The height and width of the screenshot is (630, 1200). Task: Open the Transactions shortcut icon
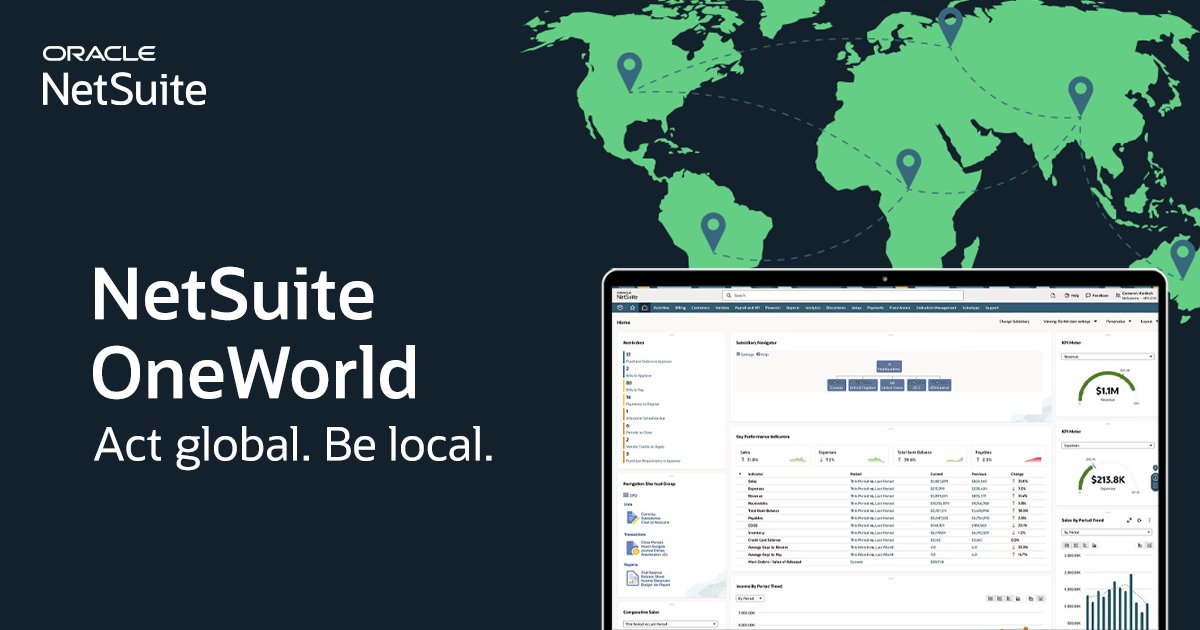coord(632,548)
